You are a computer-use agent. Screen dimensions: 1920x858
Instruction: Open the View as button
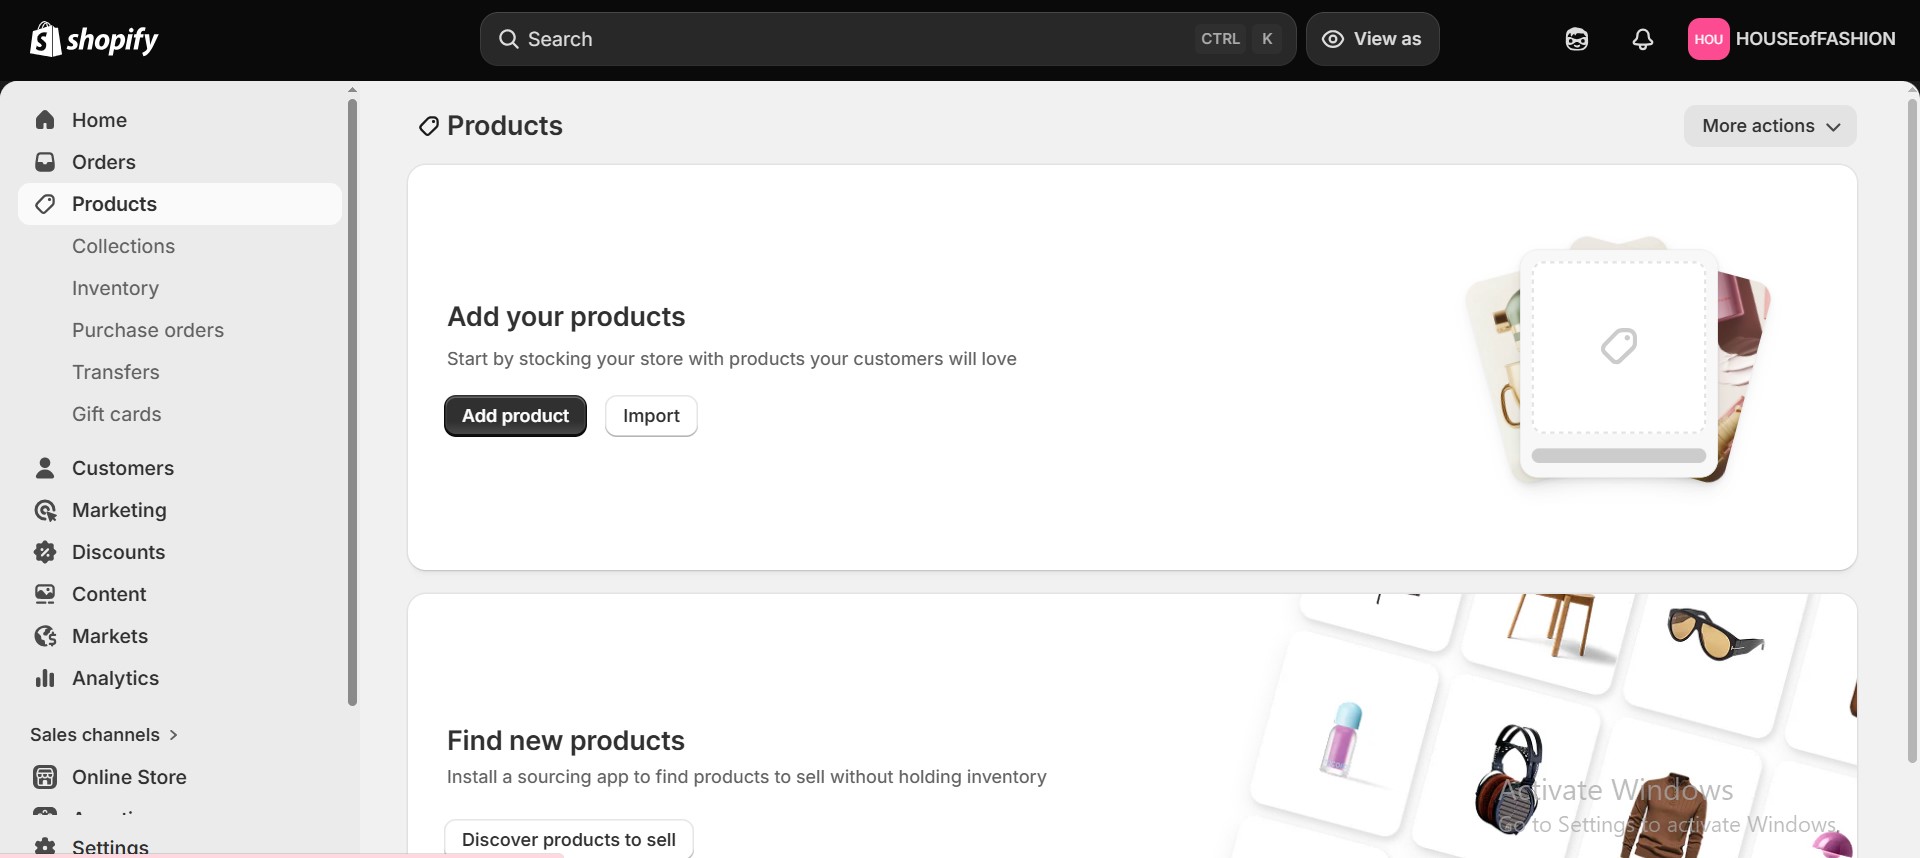1372,39
